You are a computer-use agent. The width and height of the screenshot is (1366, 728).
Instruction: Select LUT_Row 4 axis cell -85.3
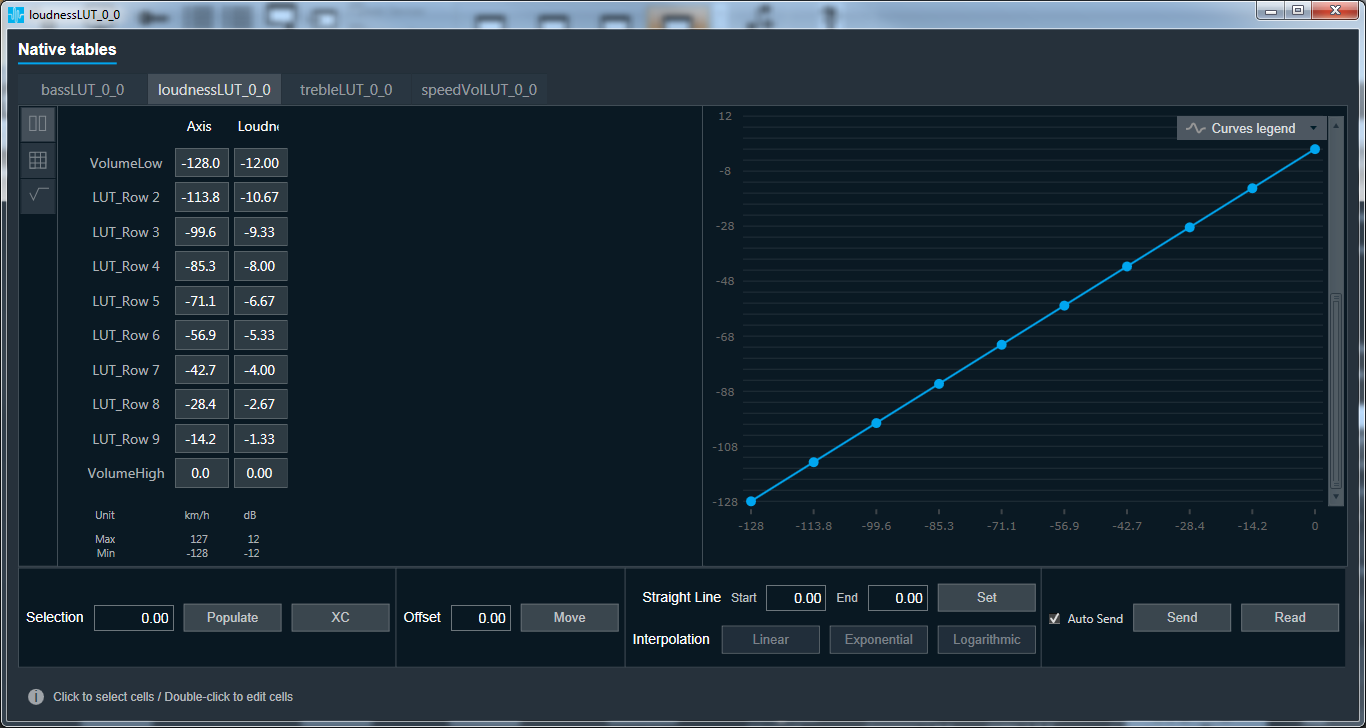[x=202, y=267]
